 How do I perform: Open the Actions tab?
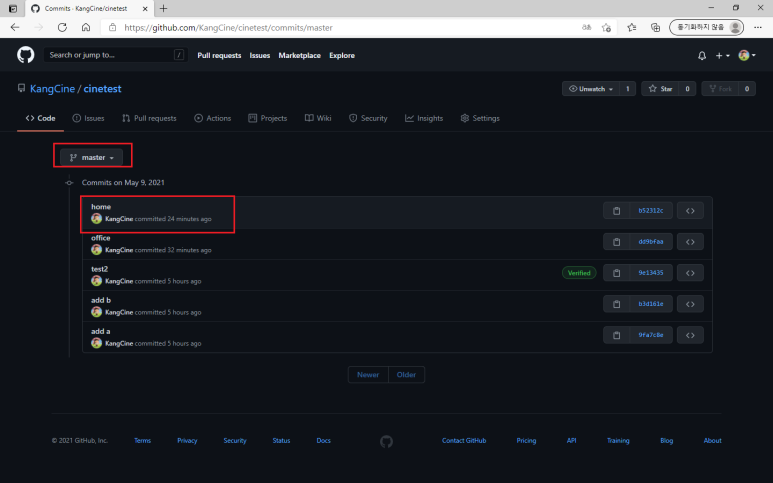tap(212, 118)
